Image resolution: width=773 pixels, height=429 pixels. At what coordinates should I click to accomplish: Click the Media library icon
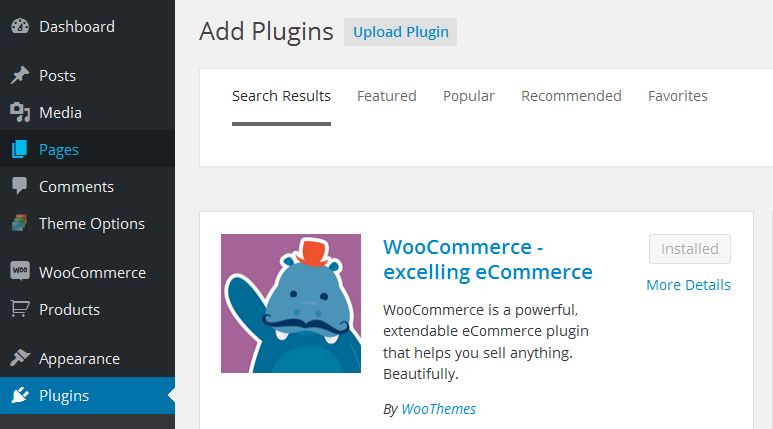[x=19, y=113]
